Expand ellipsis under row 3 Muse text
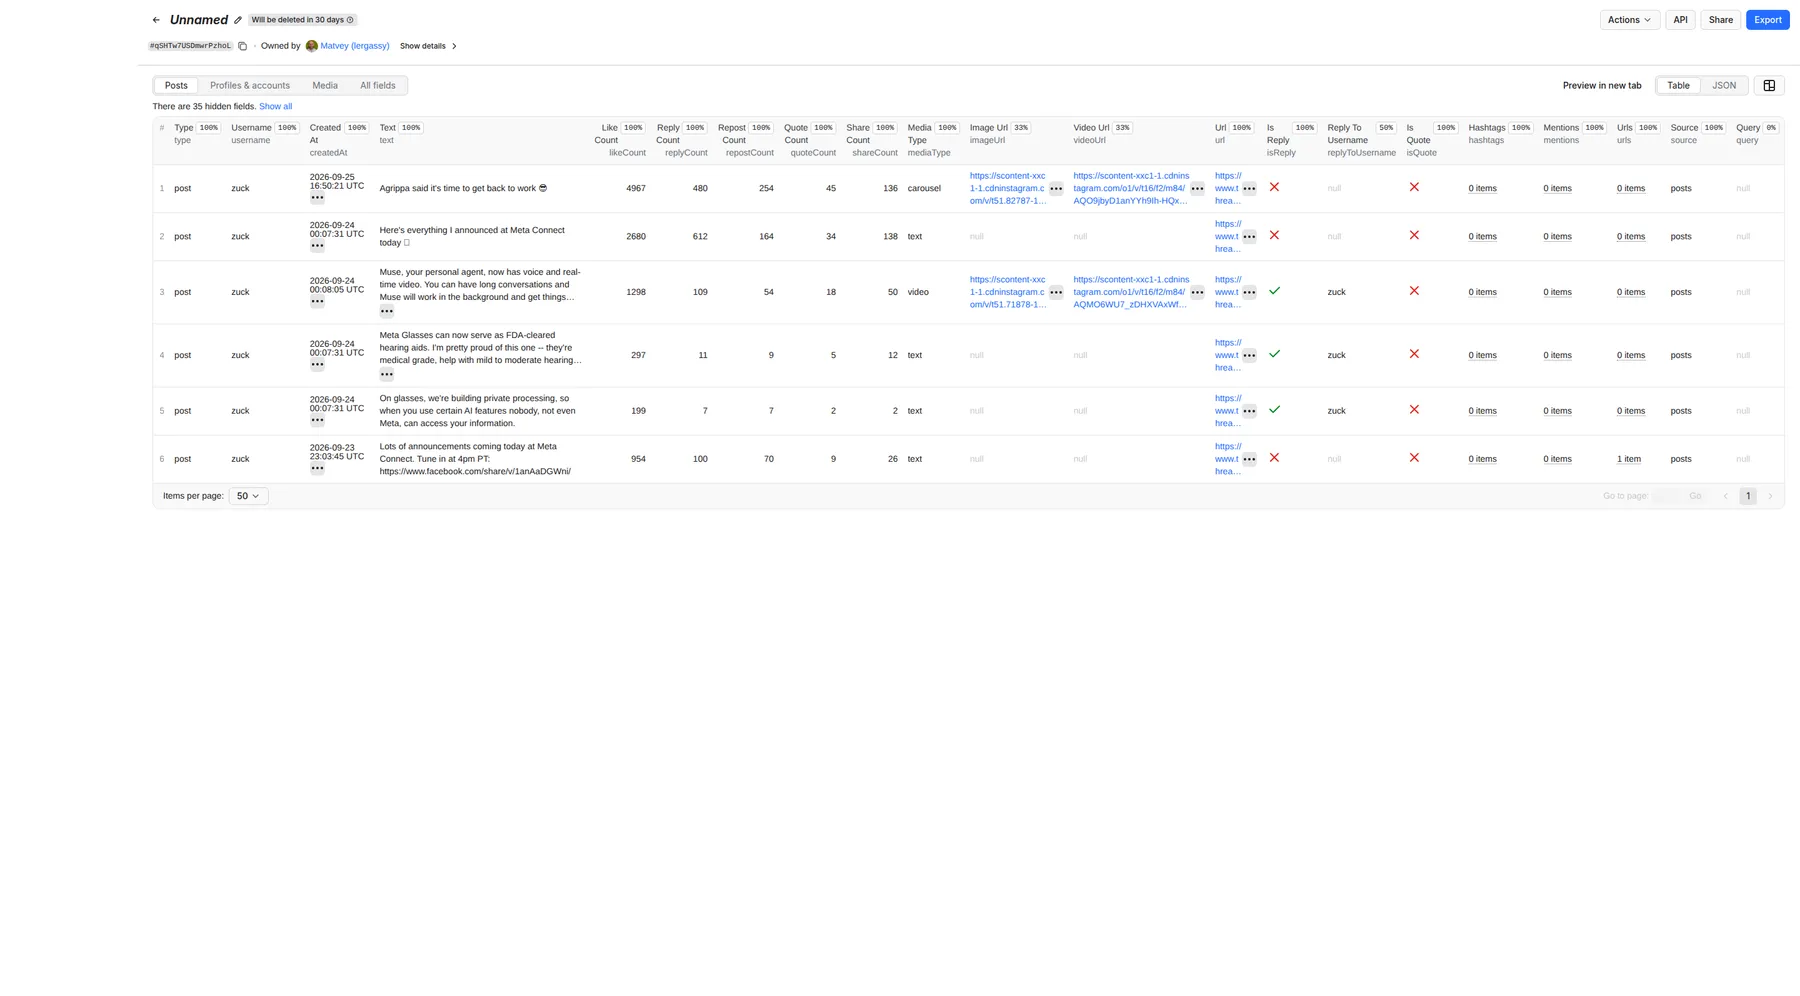 coord(387,311)
